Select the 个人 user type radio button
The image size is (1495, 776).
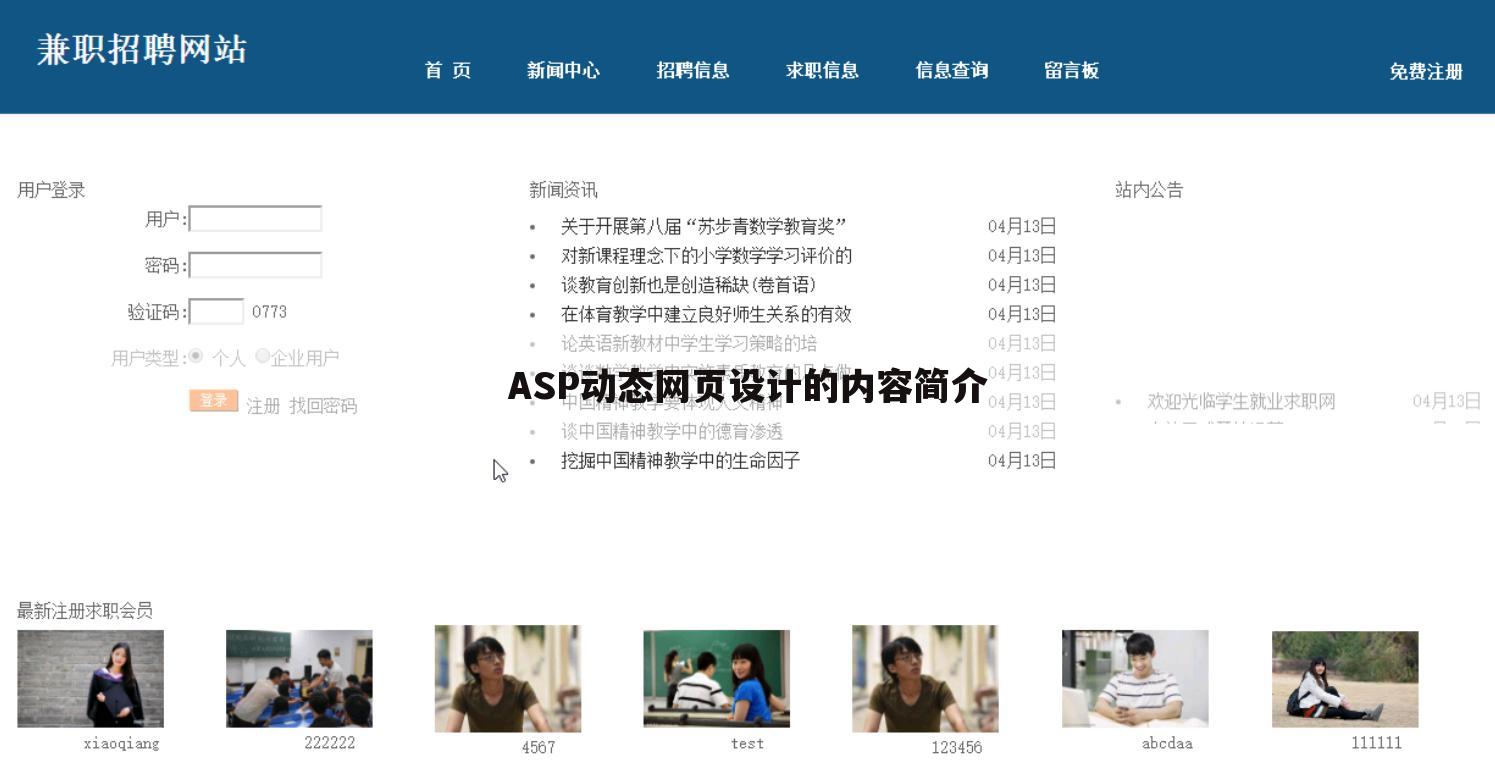[x=198, y=356]
